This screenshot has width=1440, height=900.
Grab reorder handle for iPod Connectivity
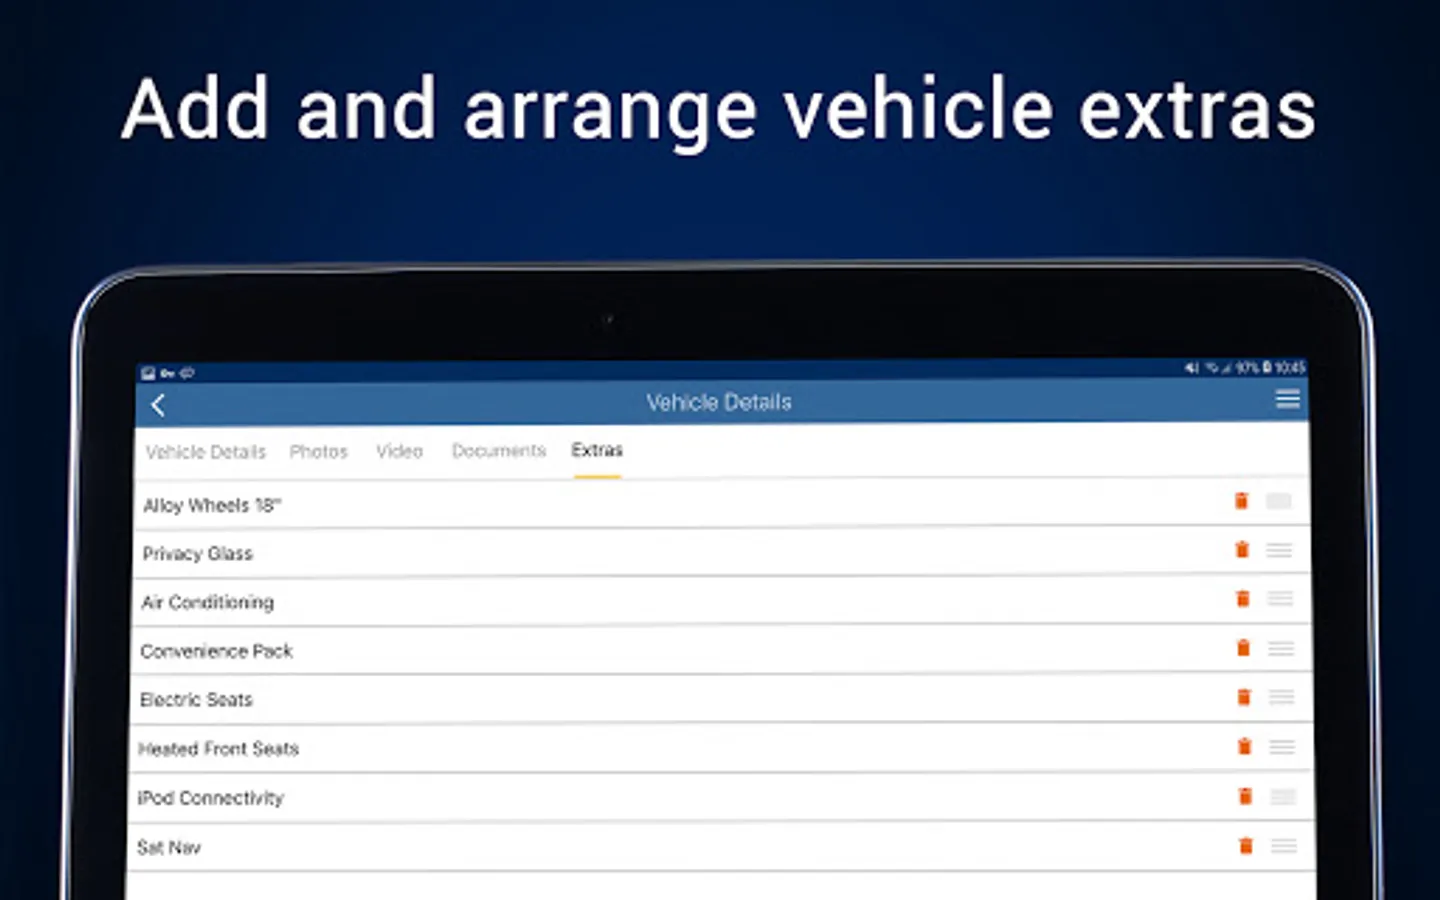pyautogui.click(x=1283, y=796)
